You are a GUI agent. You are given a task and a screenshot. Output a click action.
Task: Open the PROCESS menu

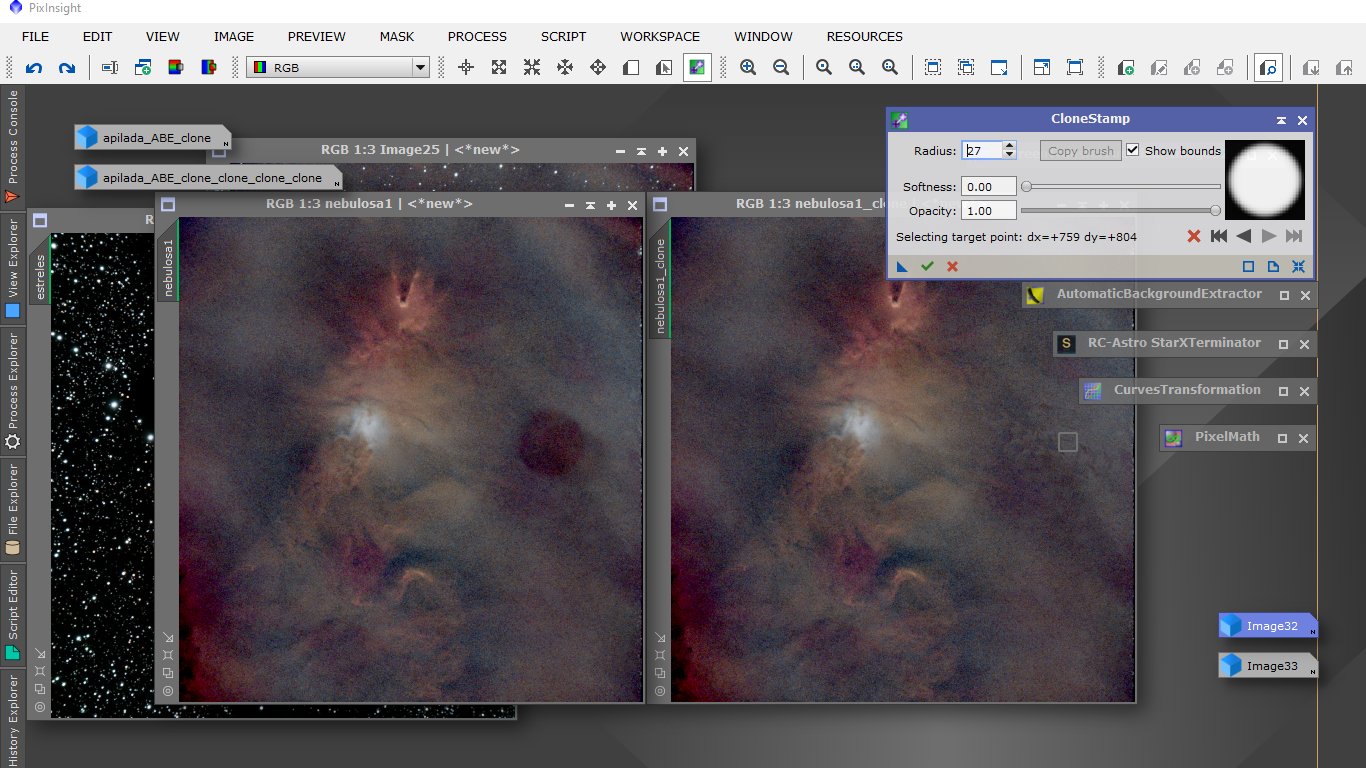pyautogui.click(x=477, y=36)
